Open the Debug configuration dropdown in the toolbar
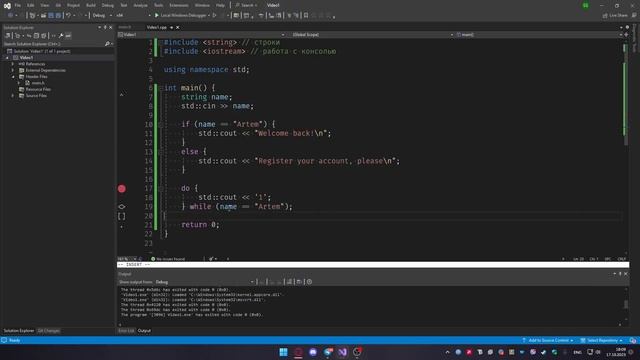This screenshot has width=640, height=360. (102, 16)
